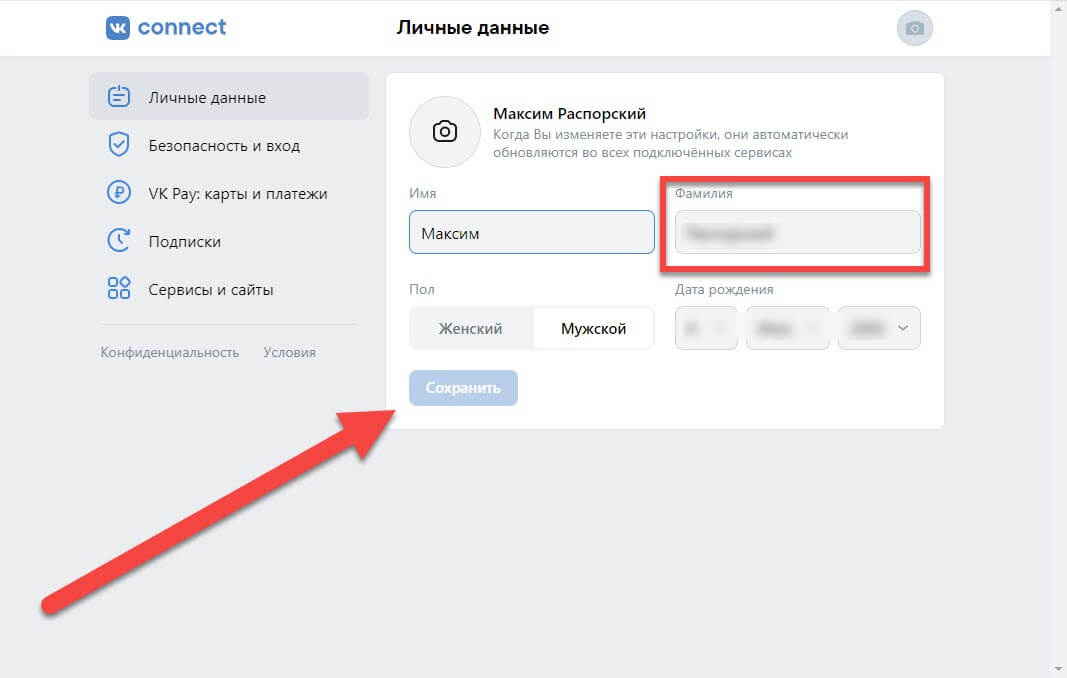Open the Условия link
This screenshot has width=1067, height=678.
pyautogui.click(x=289, y=353)
